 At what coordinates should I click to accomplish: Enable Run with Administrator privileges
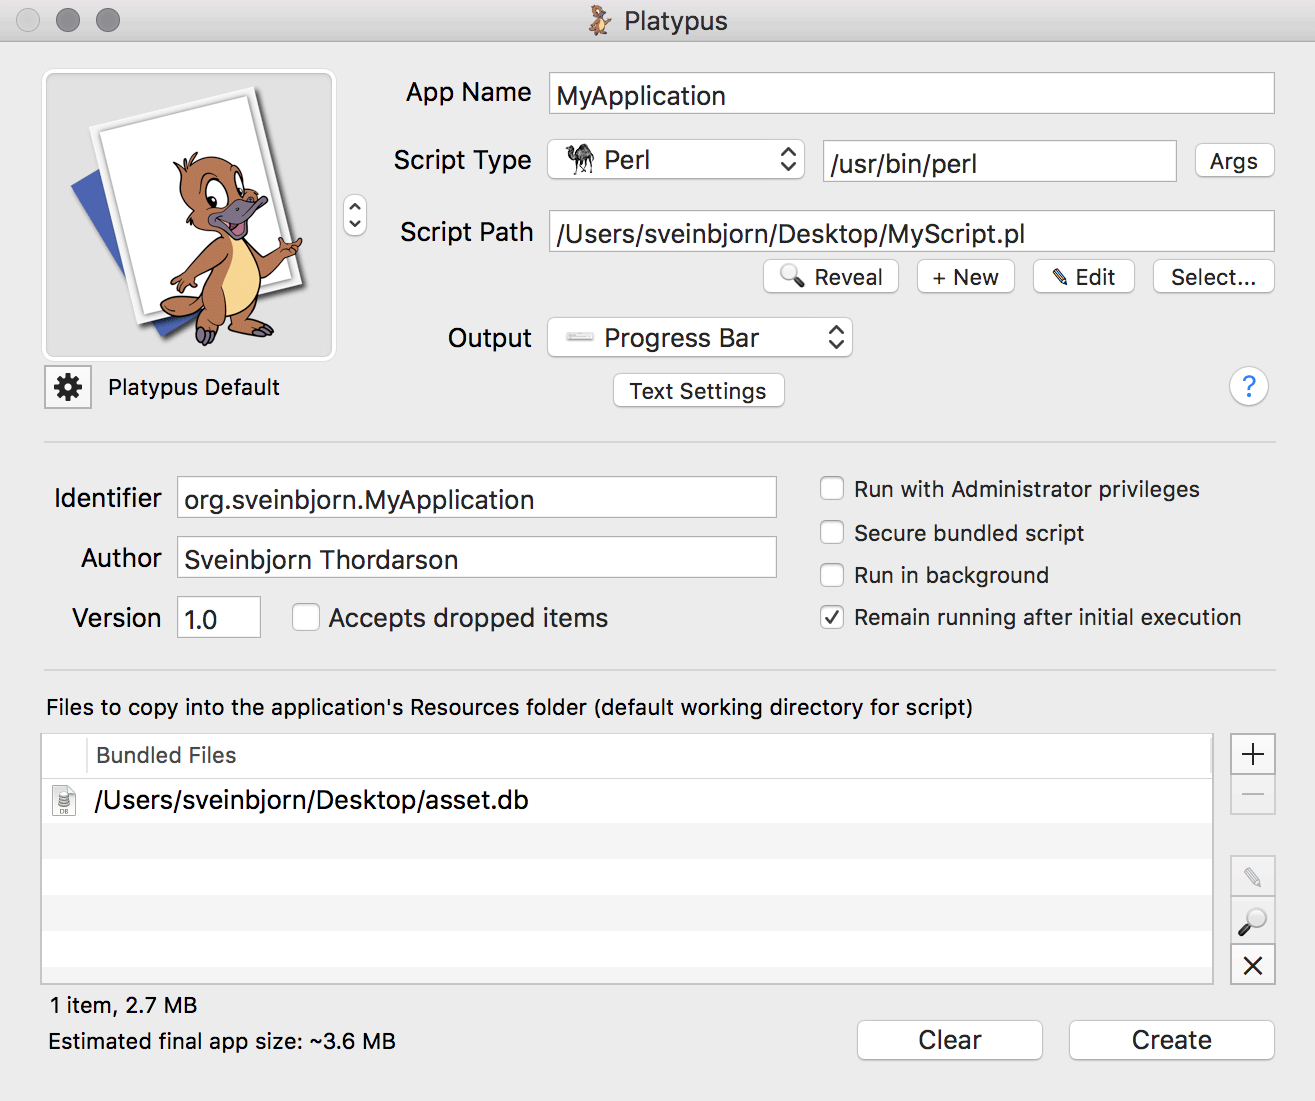click(832, 489)
